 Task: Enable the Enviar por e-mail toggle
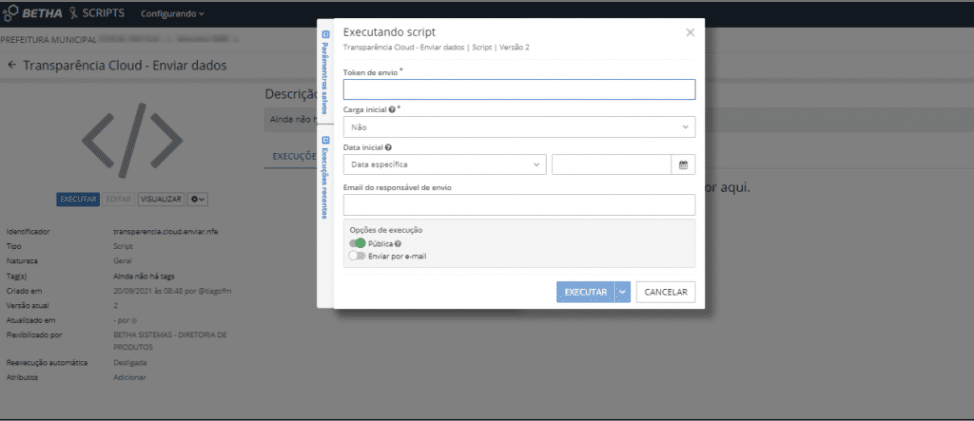357,256
